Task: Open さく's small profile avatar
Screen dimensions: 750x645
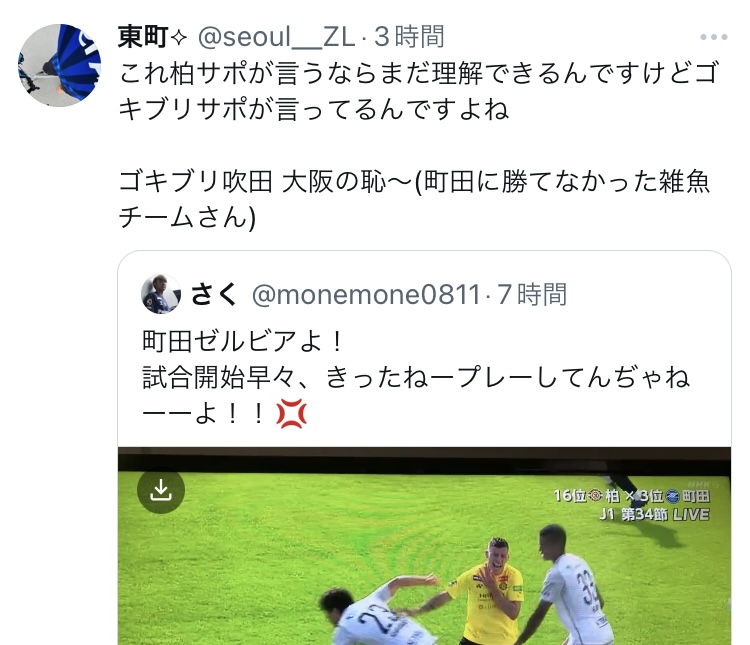Action: [161, 294]
